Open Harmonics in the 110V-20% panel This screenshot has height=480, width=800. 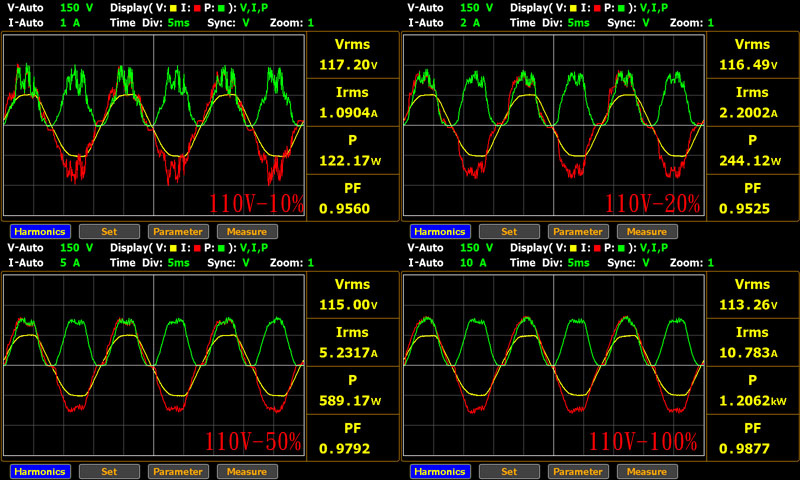click(440, 232)
